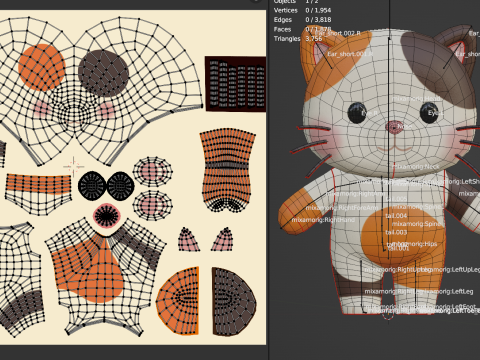This screenshot has height=360, width=480.
Task: Click the Triangles 3,756 statistic
Action: coord(298,39)
